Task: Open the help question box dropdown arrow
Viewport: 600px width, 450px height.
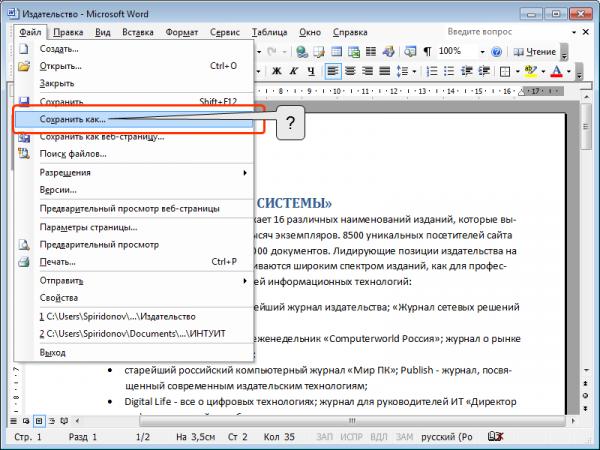Action: [x=574, y=33]
